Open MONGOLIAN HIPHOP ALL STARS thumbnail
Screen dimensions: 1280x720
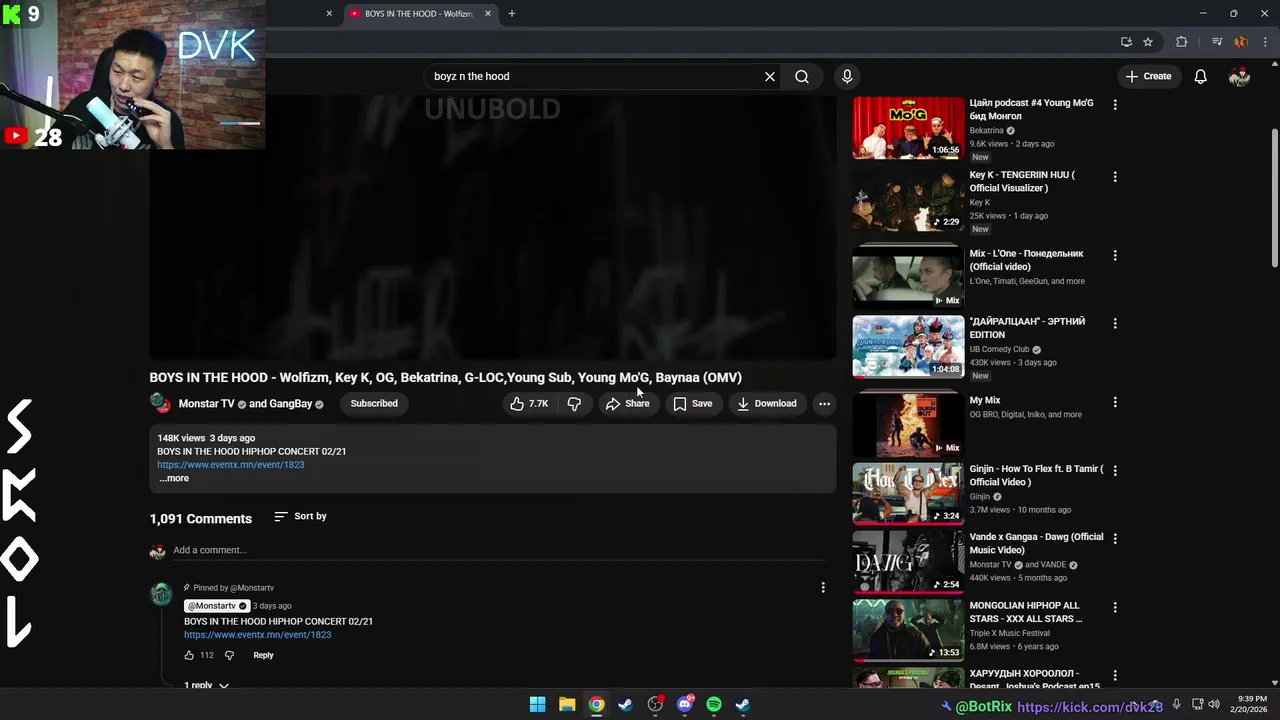(908, 630)
